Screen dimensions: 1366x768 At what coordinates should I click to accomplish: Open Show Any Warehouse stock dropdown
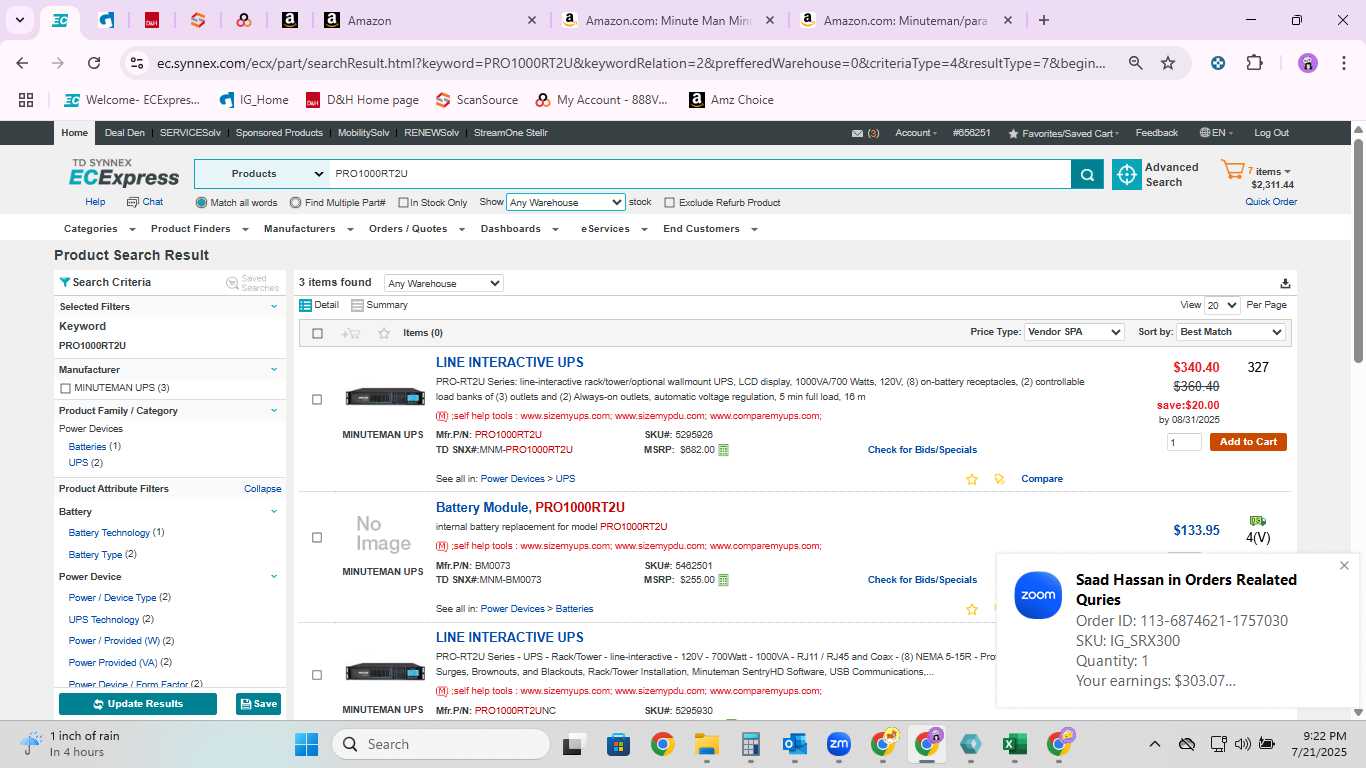tap(566, 202)
